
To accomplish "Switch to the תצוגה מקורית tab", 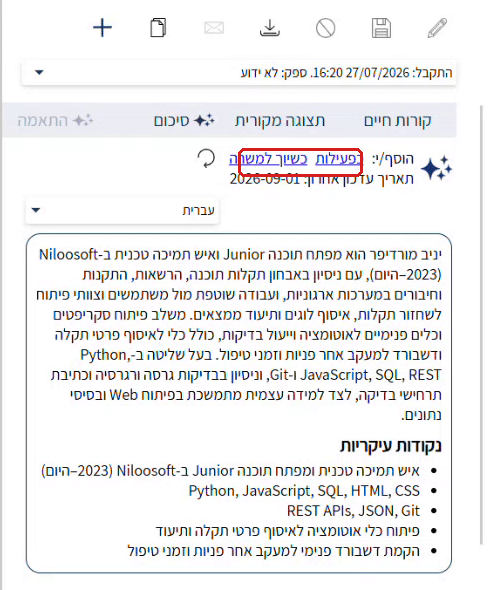I will pos(280,121).
